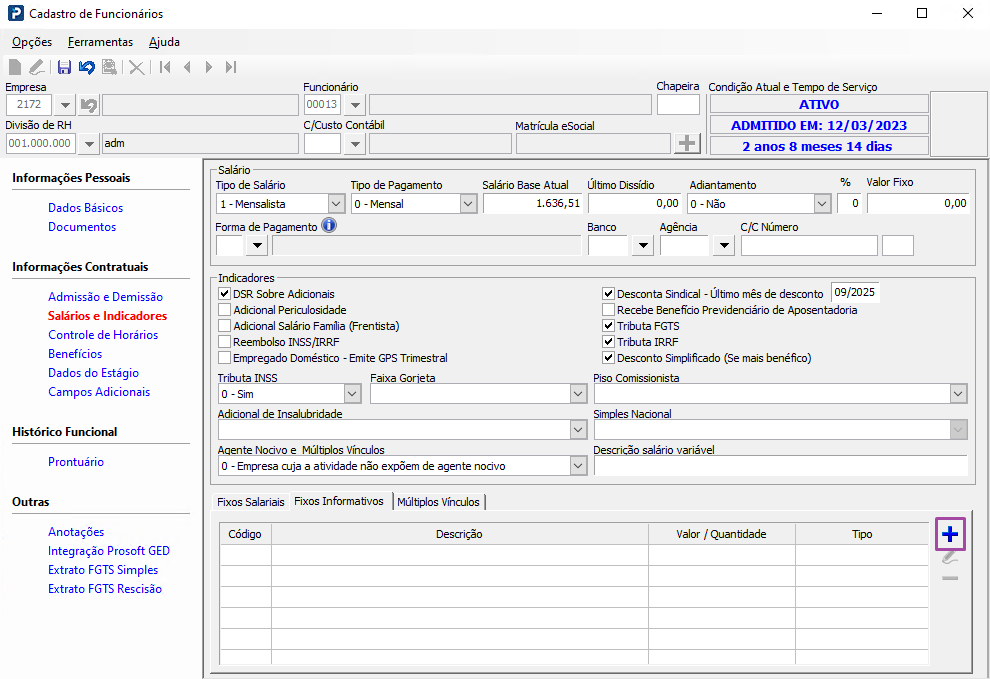Open Documentos link
The height and width of the screenshot is (679, 990).
point(82,227)
